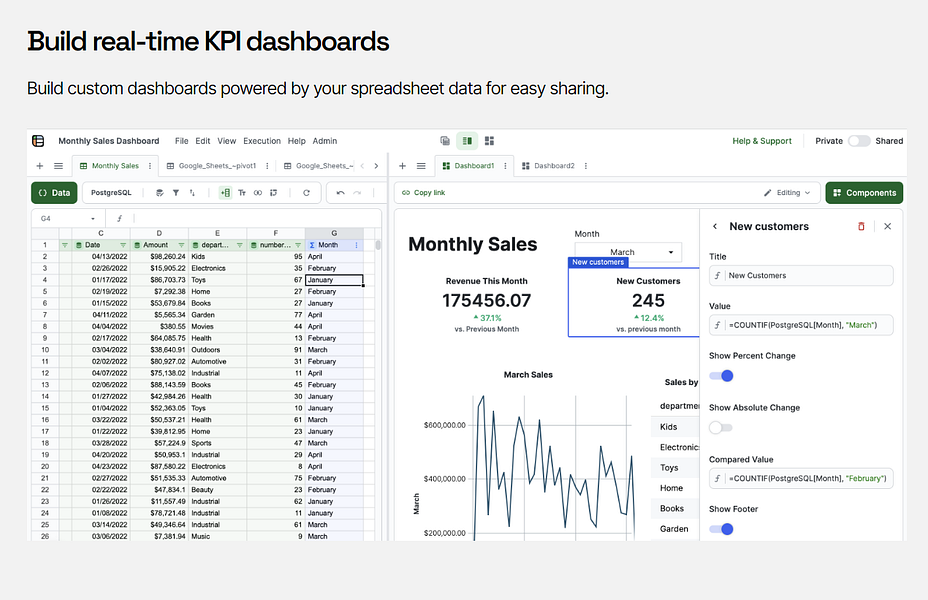Open the Month dropdown showing March

[x=628, y=252]
